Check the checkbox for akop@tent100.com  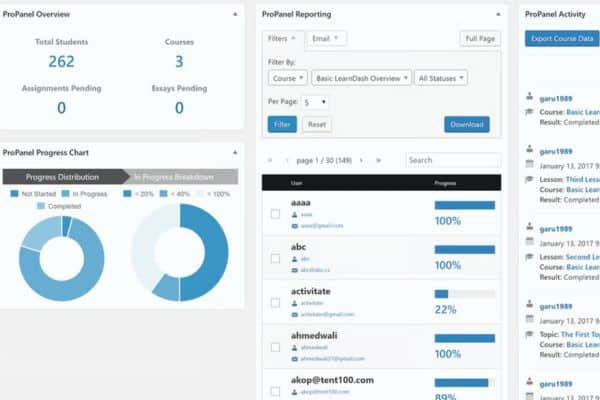[275, 392]
